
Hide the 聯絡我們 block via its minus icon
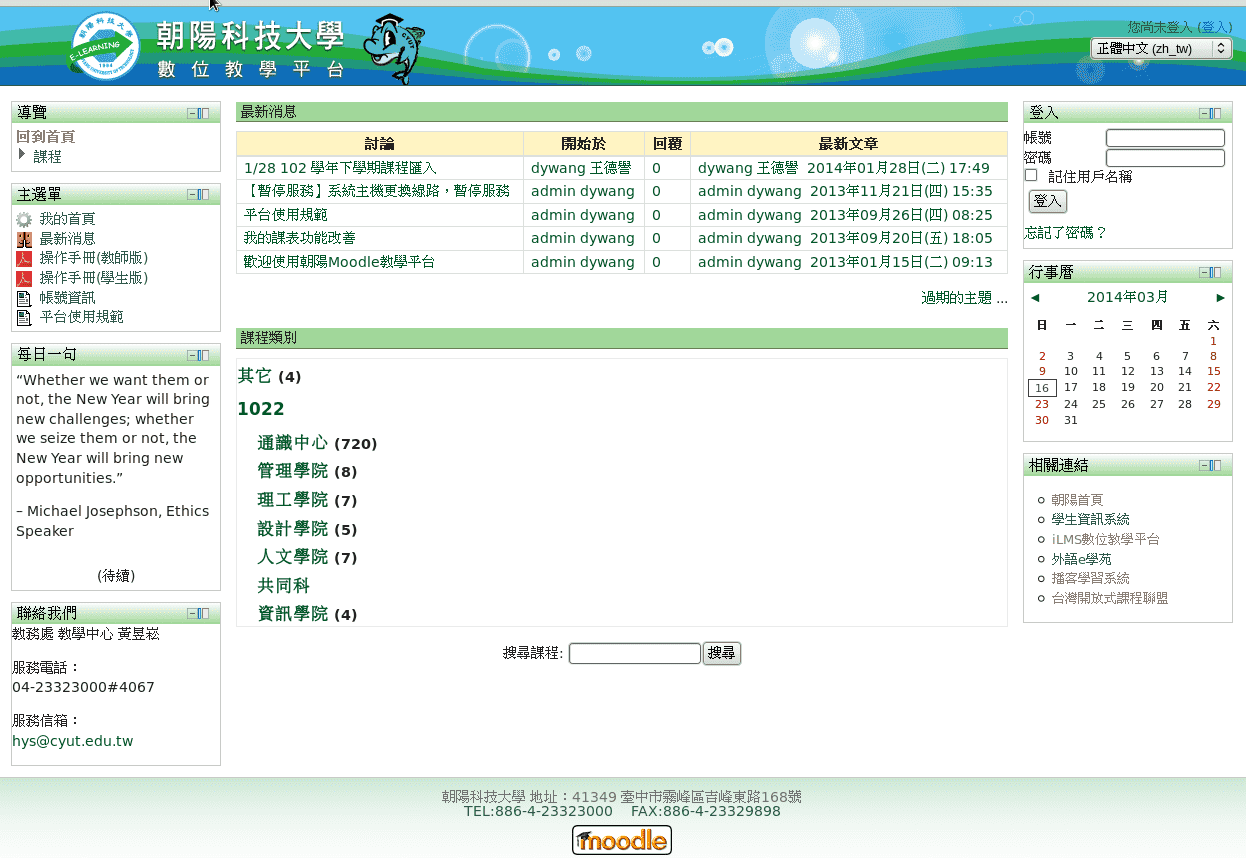pyautogui.click(x=192, y=613)
